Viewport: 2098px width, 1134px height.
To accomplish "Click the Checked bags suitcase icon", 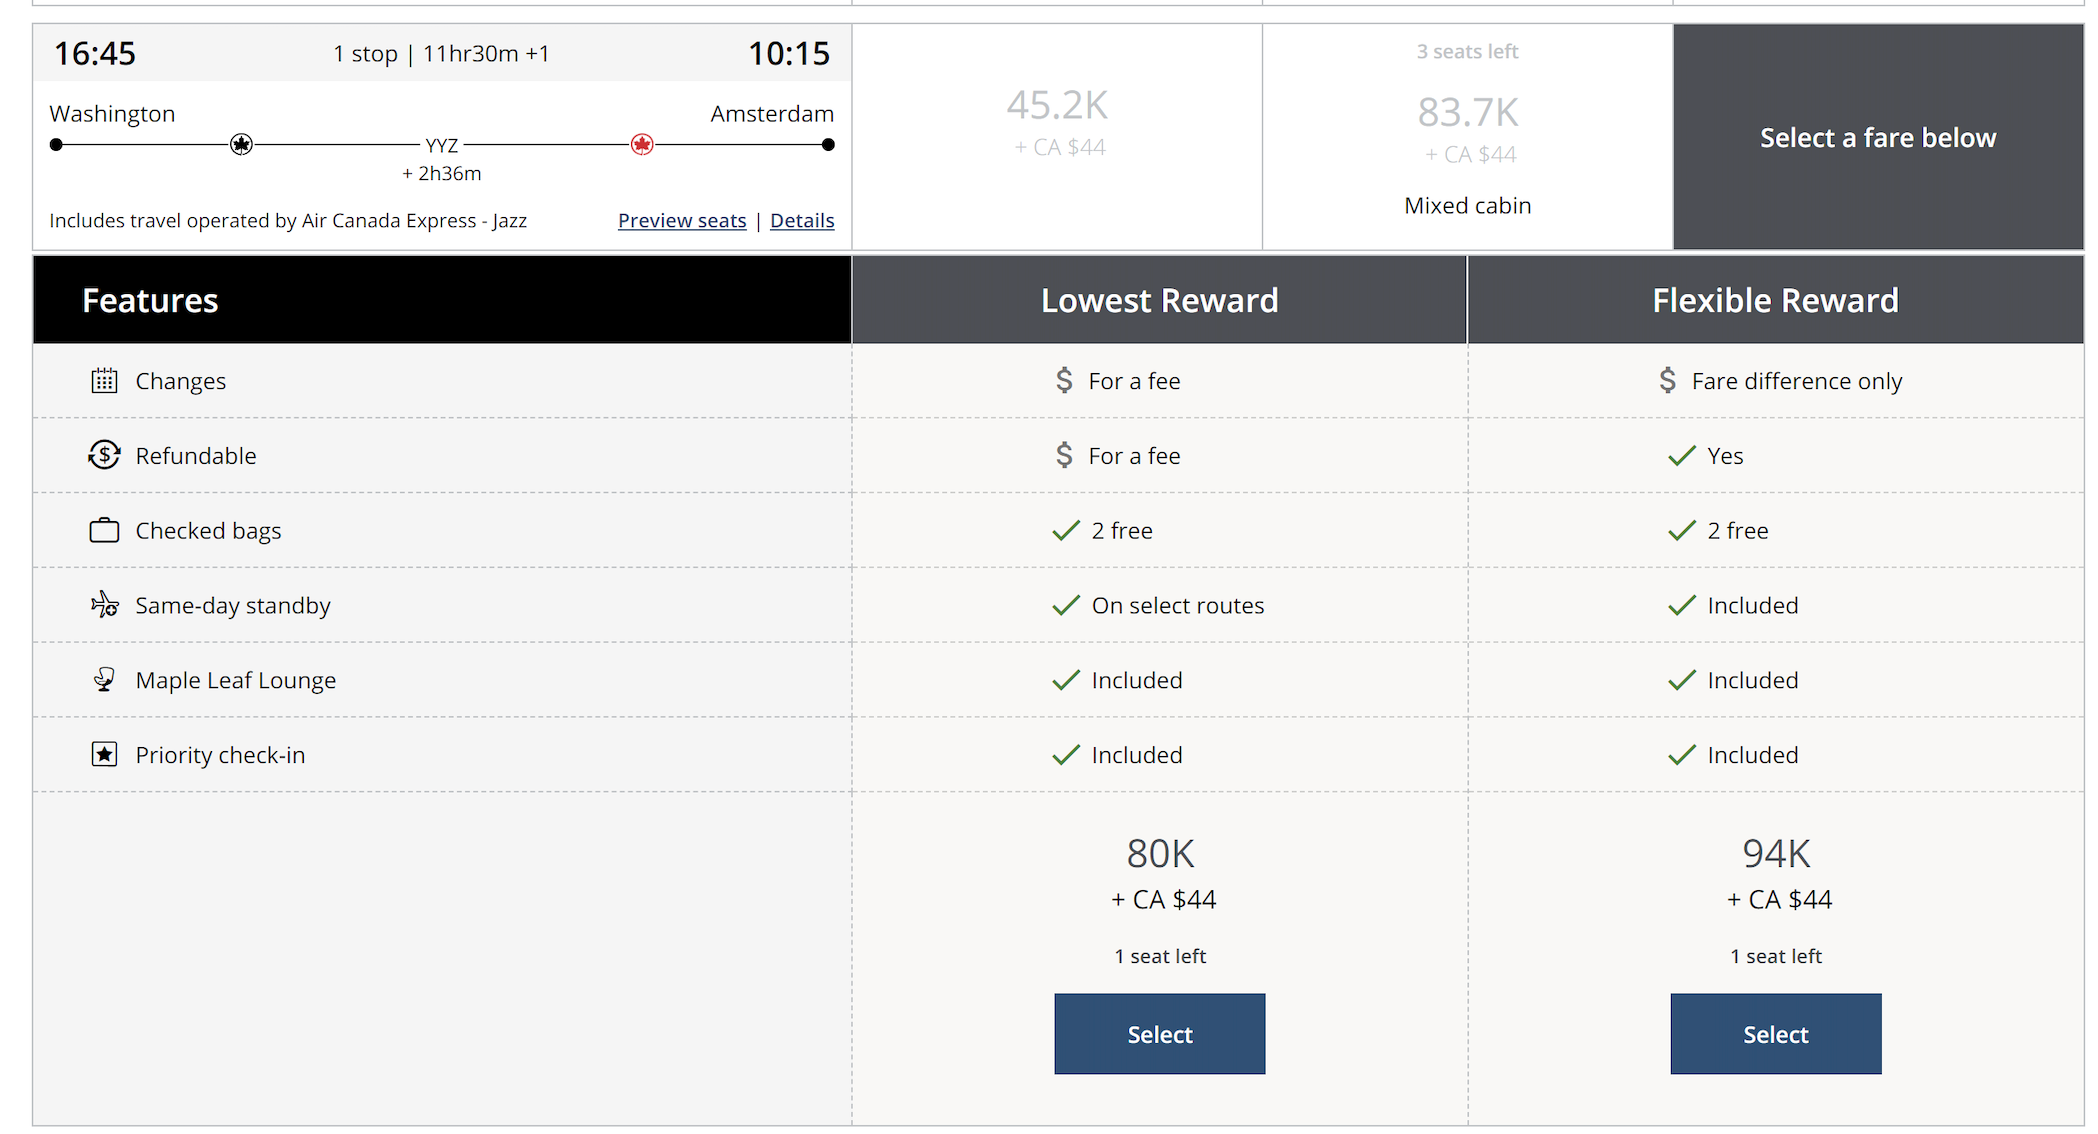I will click(x=104, y=530).
